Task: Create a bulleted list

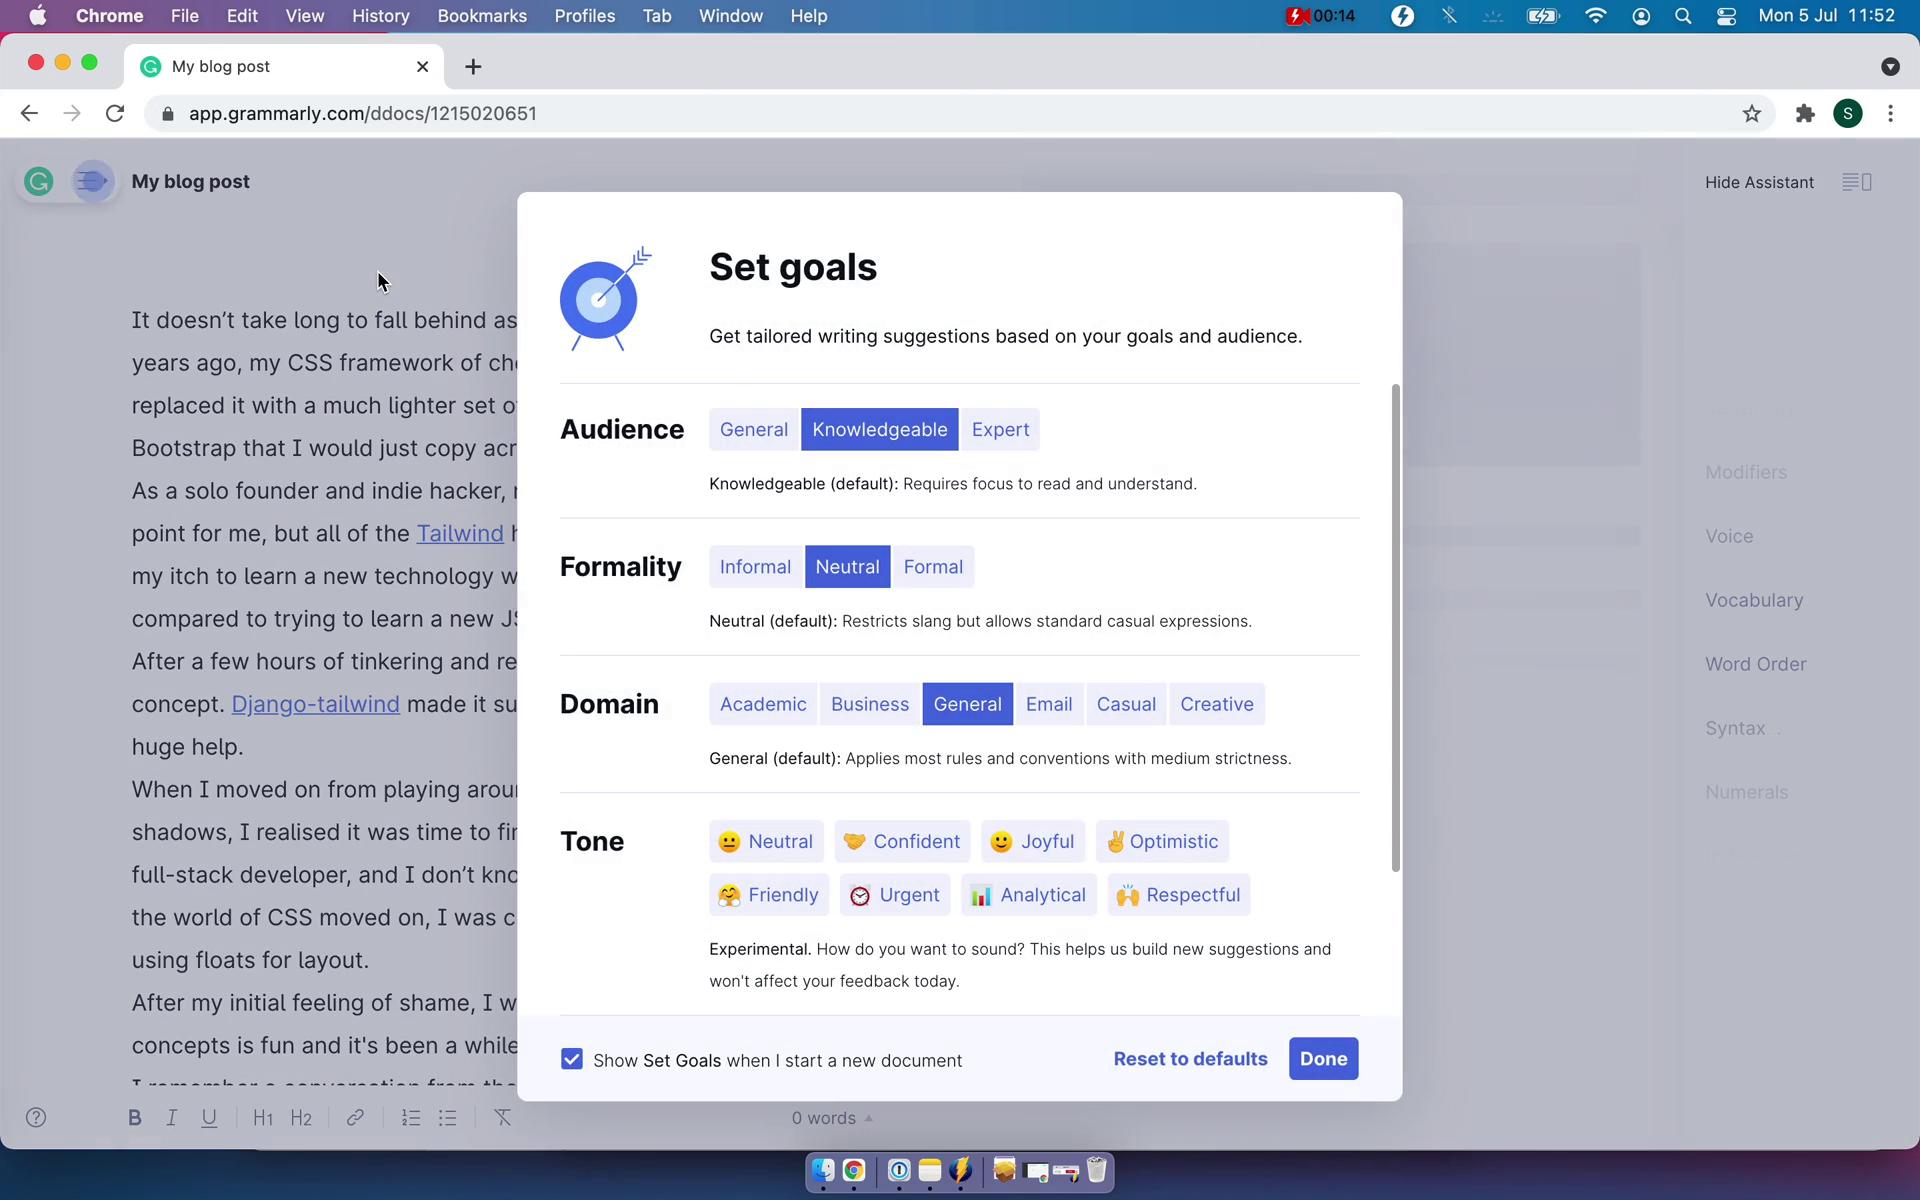Action: (448, 1118)
